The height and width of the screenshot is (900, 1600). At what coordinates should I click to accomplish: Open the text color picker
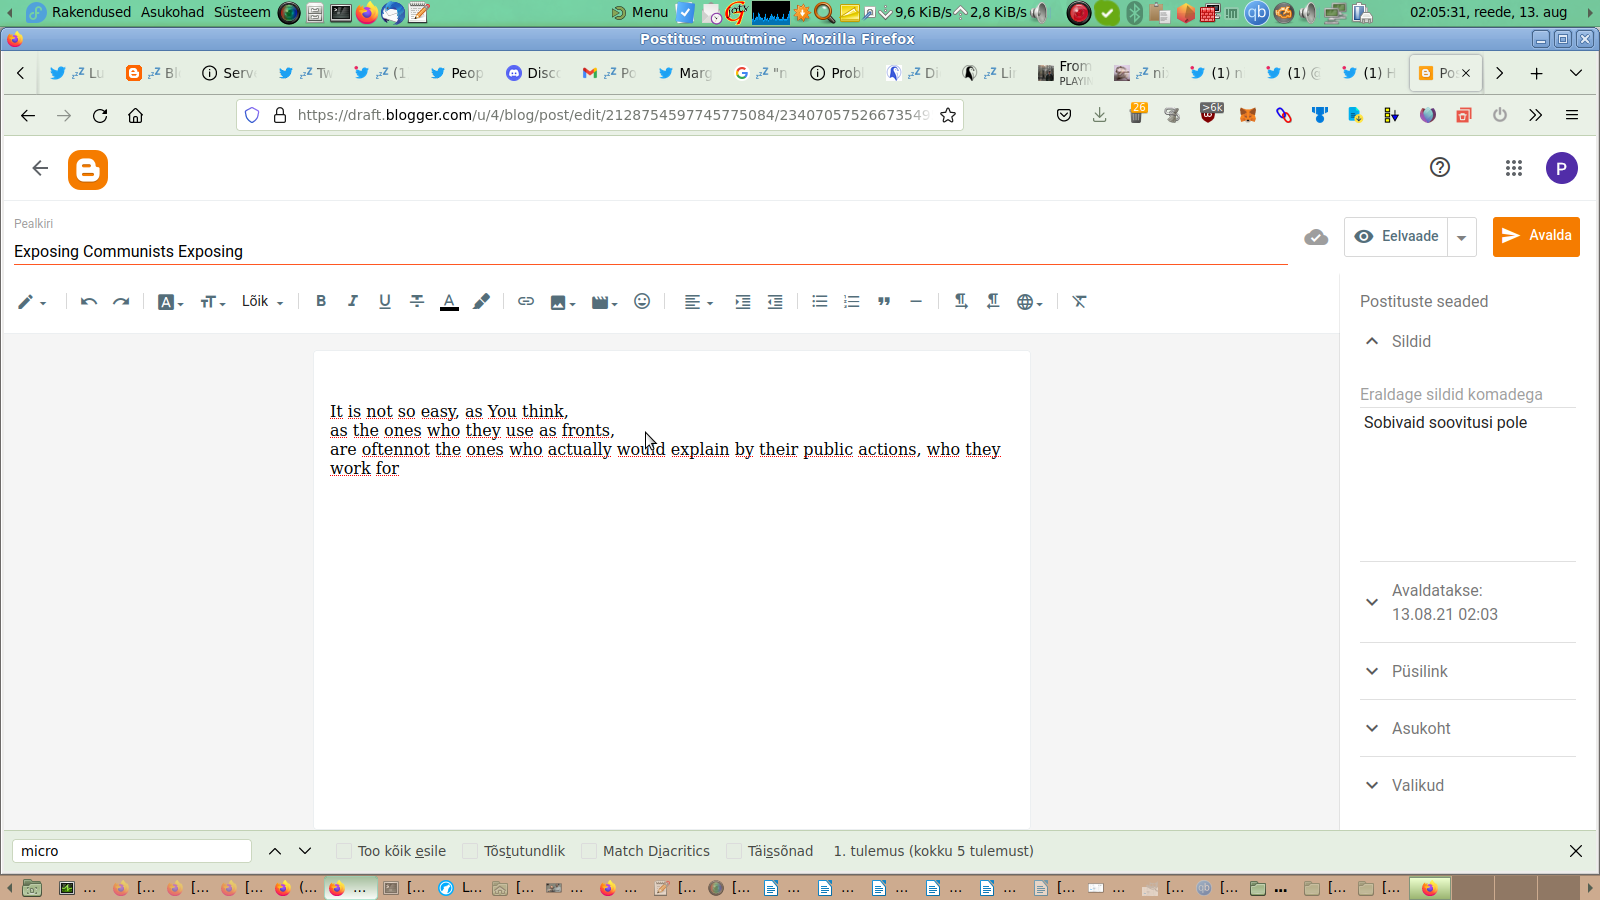[x=449, y=301]
